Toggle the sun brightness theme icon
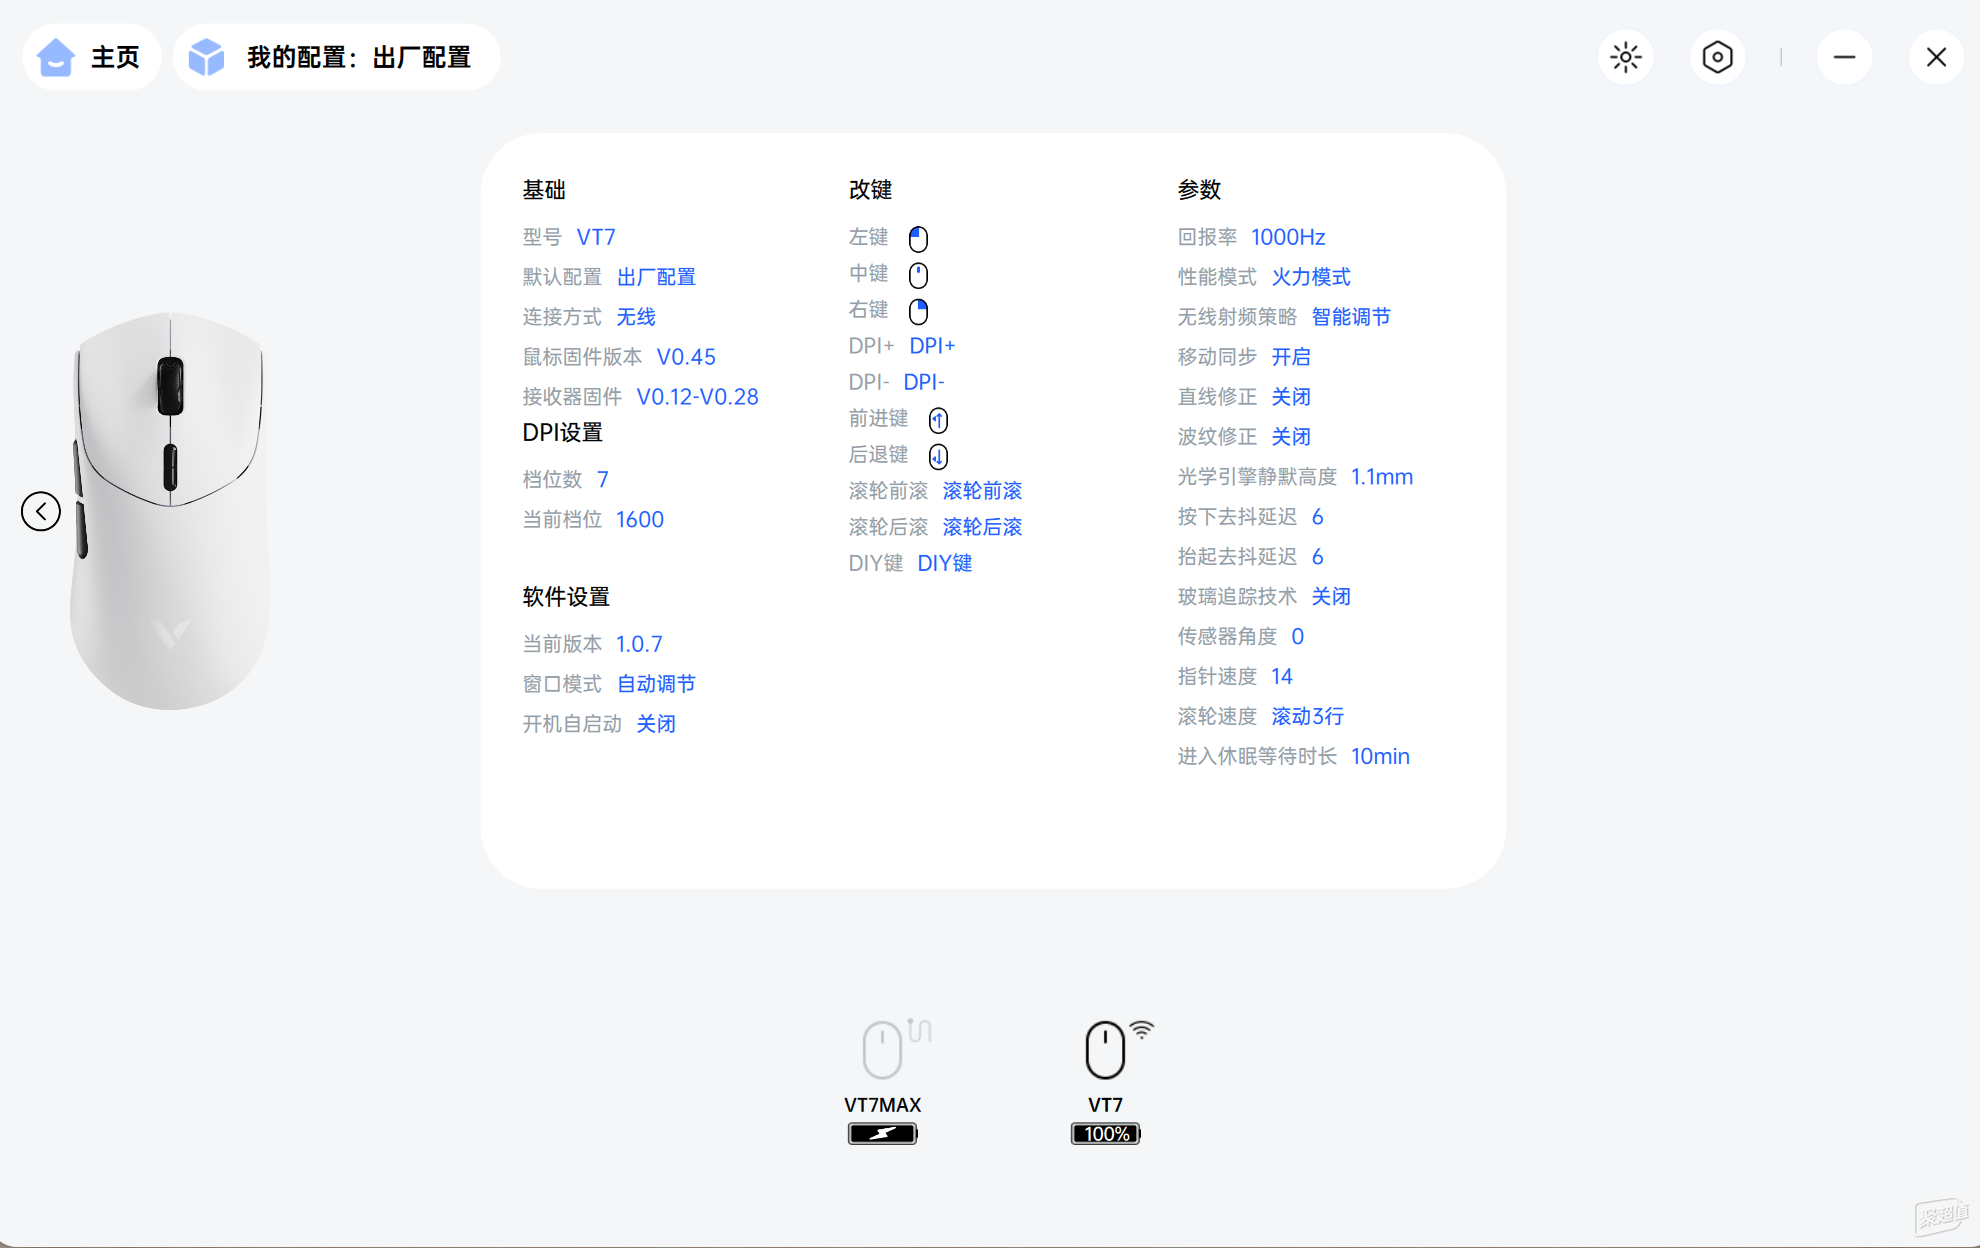 point(1626,57)
